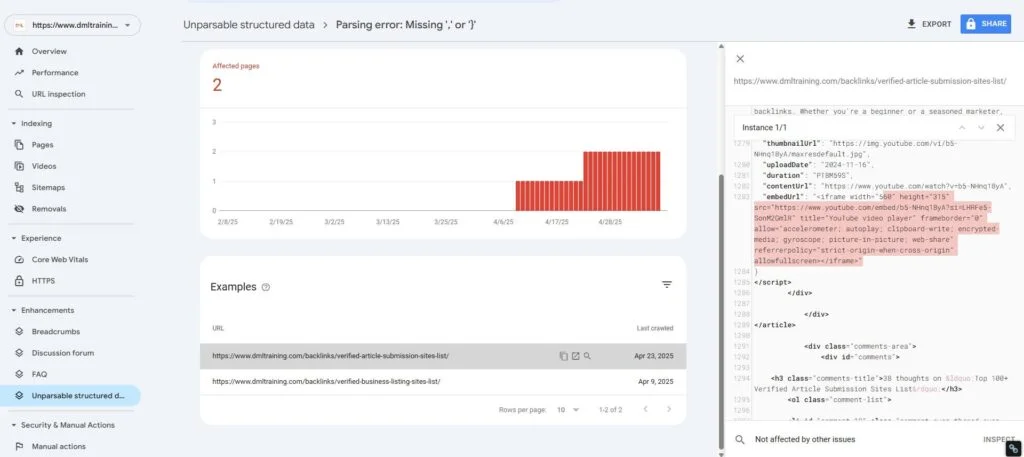Select verified-business-listing-sites-list URL row
The image size is (1024, 457).
point(443,381)
